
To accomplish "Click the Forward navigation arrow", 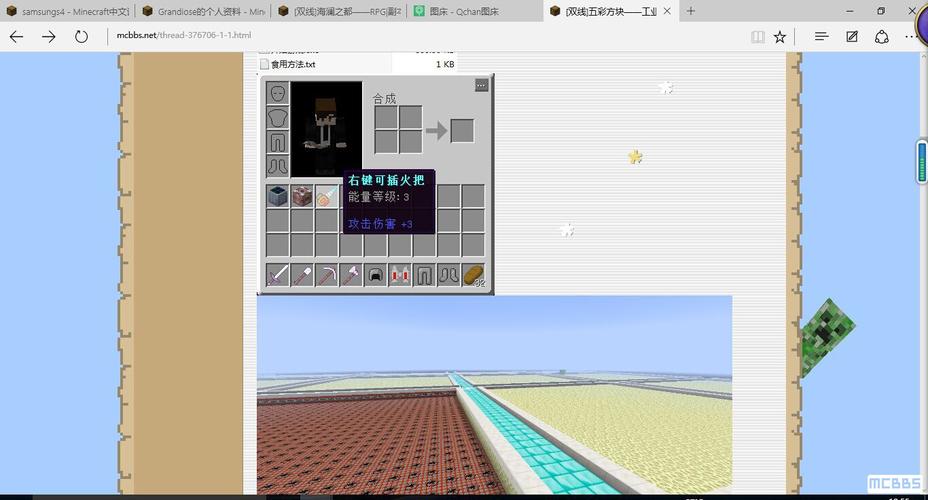I will (x=48, y=36).
